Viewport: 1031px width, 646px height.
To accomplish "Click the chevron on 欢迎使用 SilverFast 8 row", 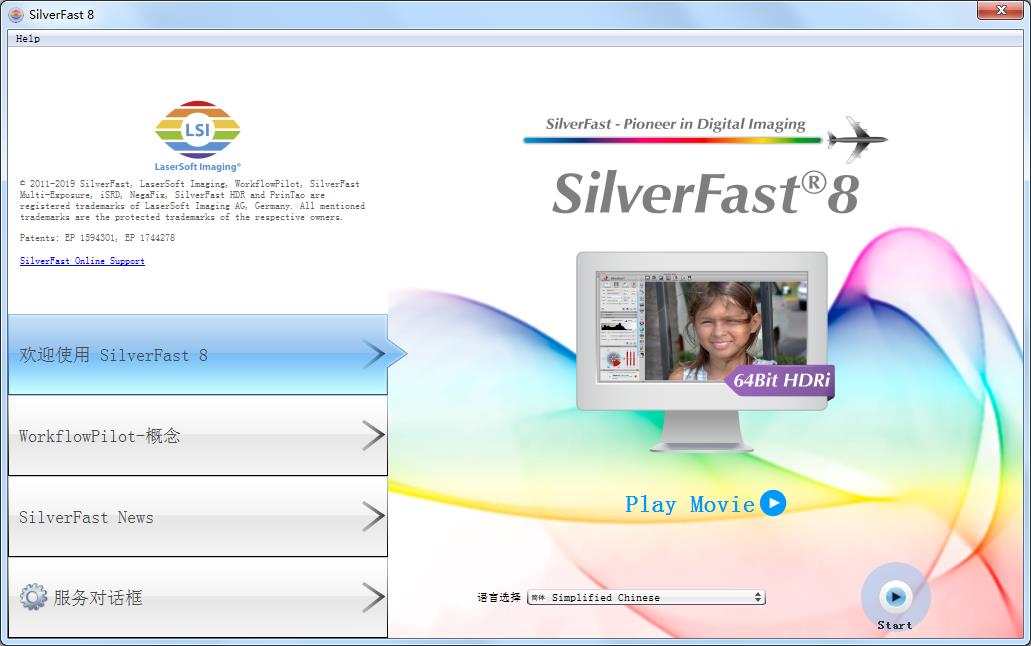I will (x=375, y=355).
